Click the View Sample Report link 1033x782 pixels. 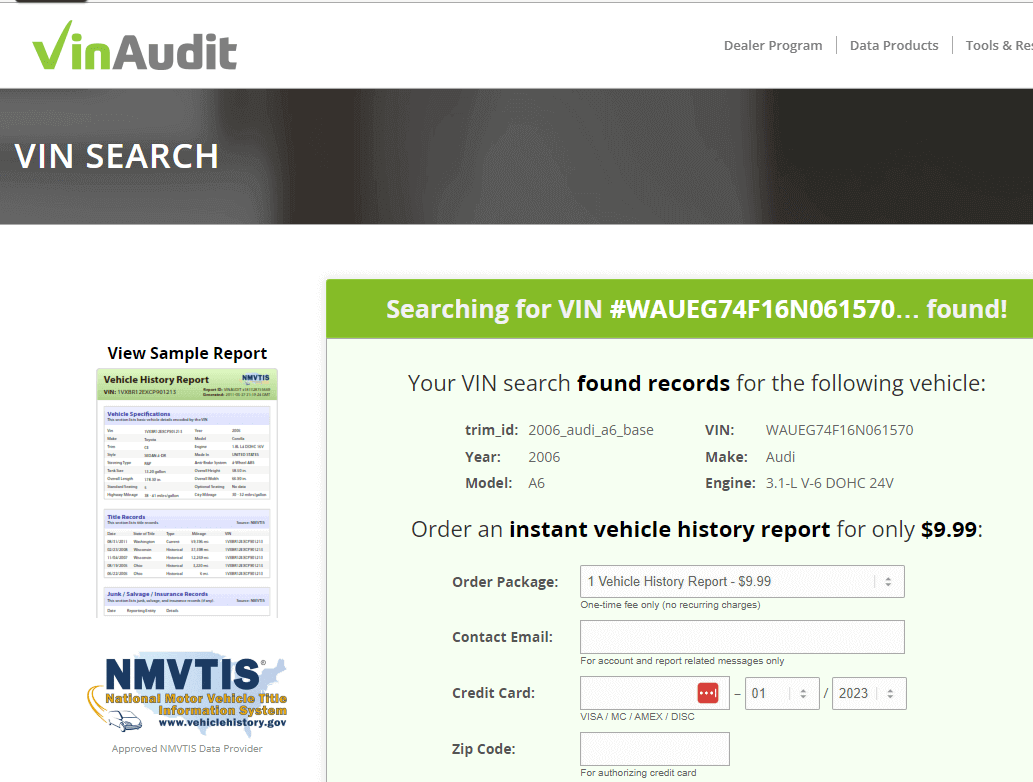187,353
